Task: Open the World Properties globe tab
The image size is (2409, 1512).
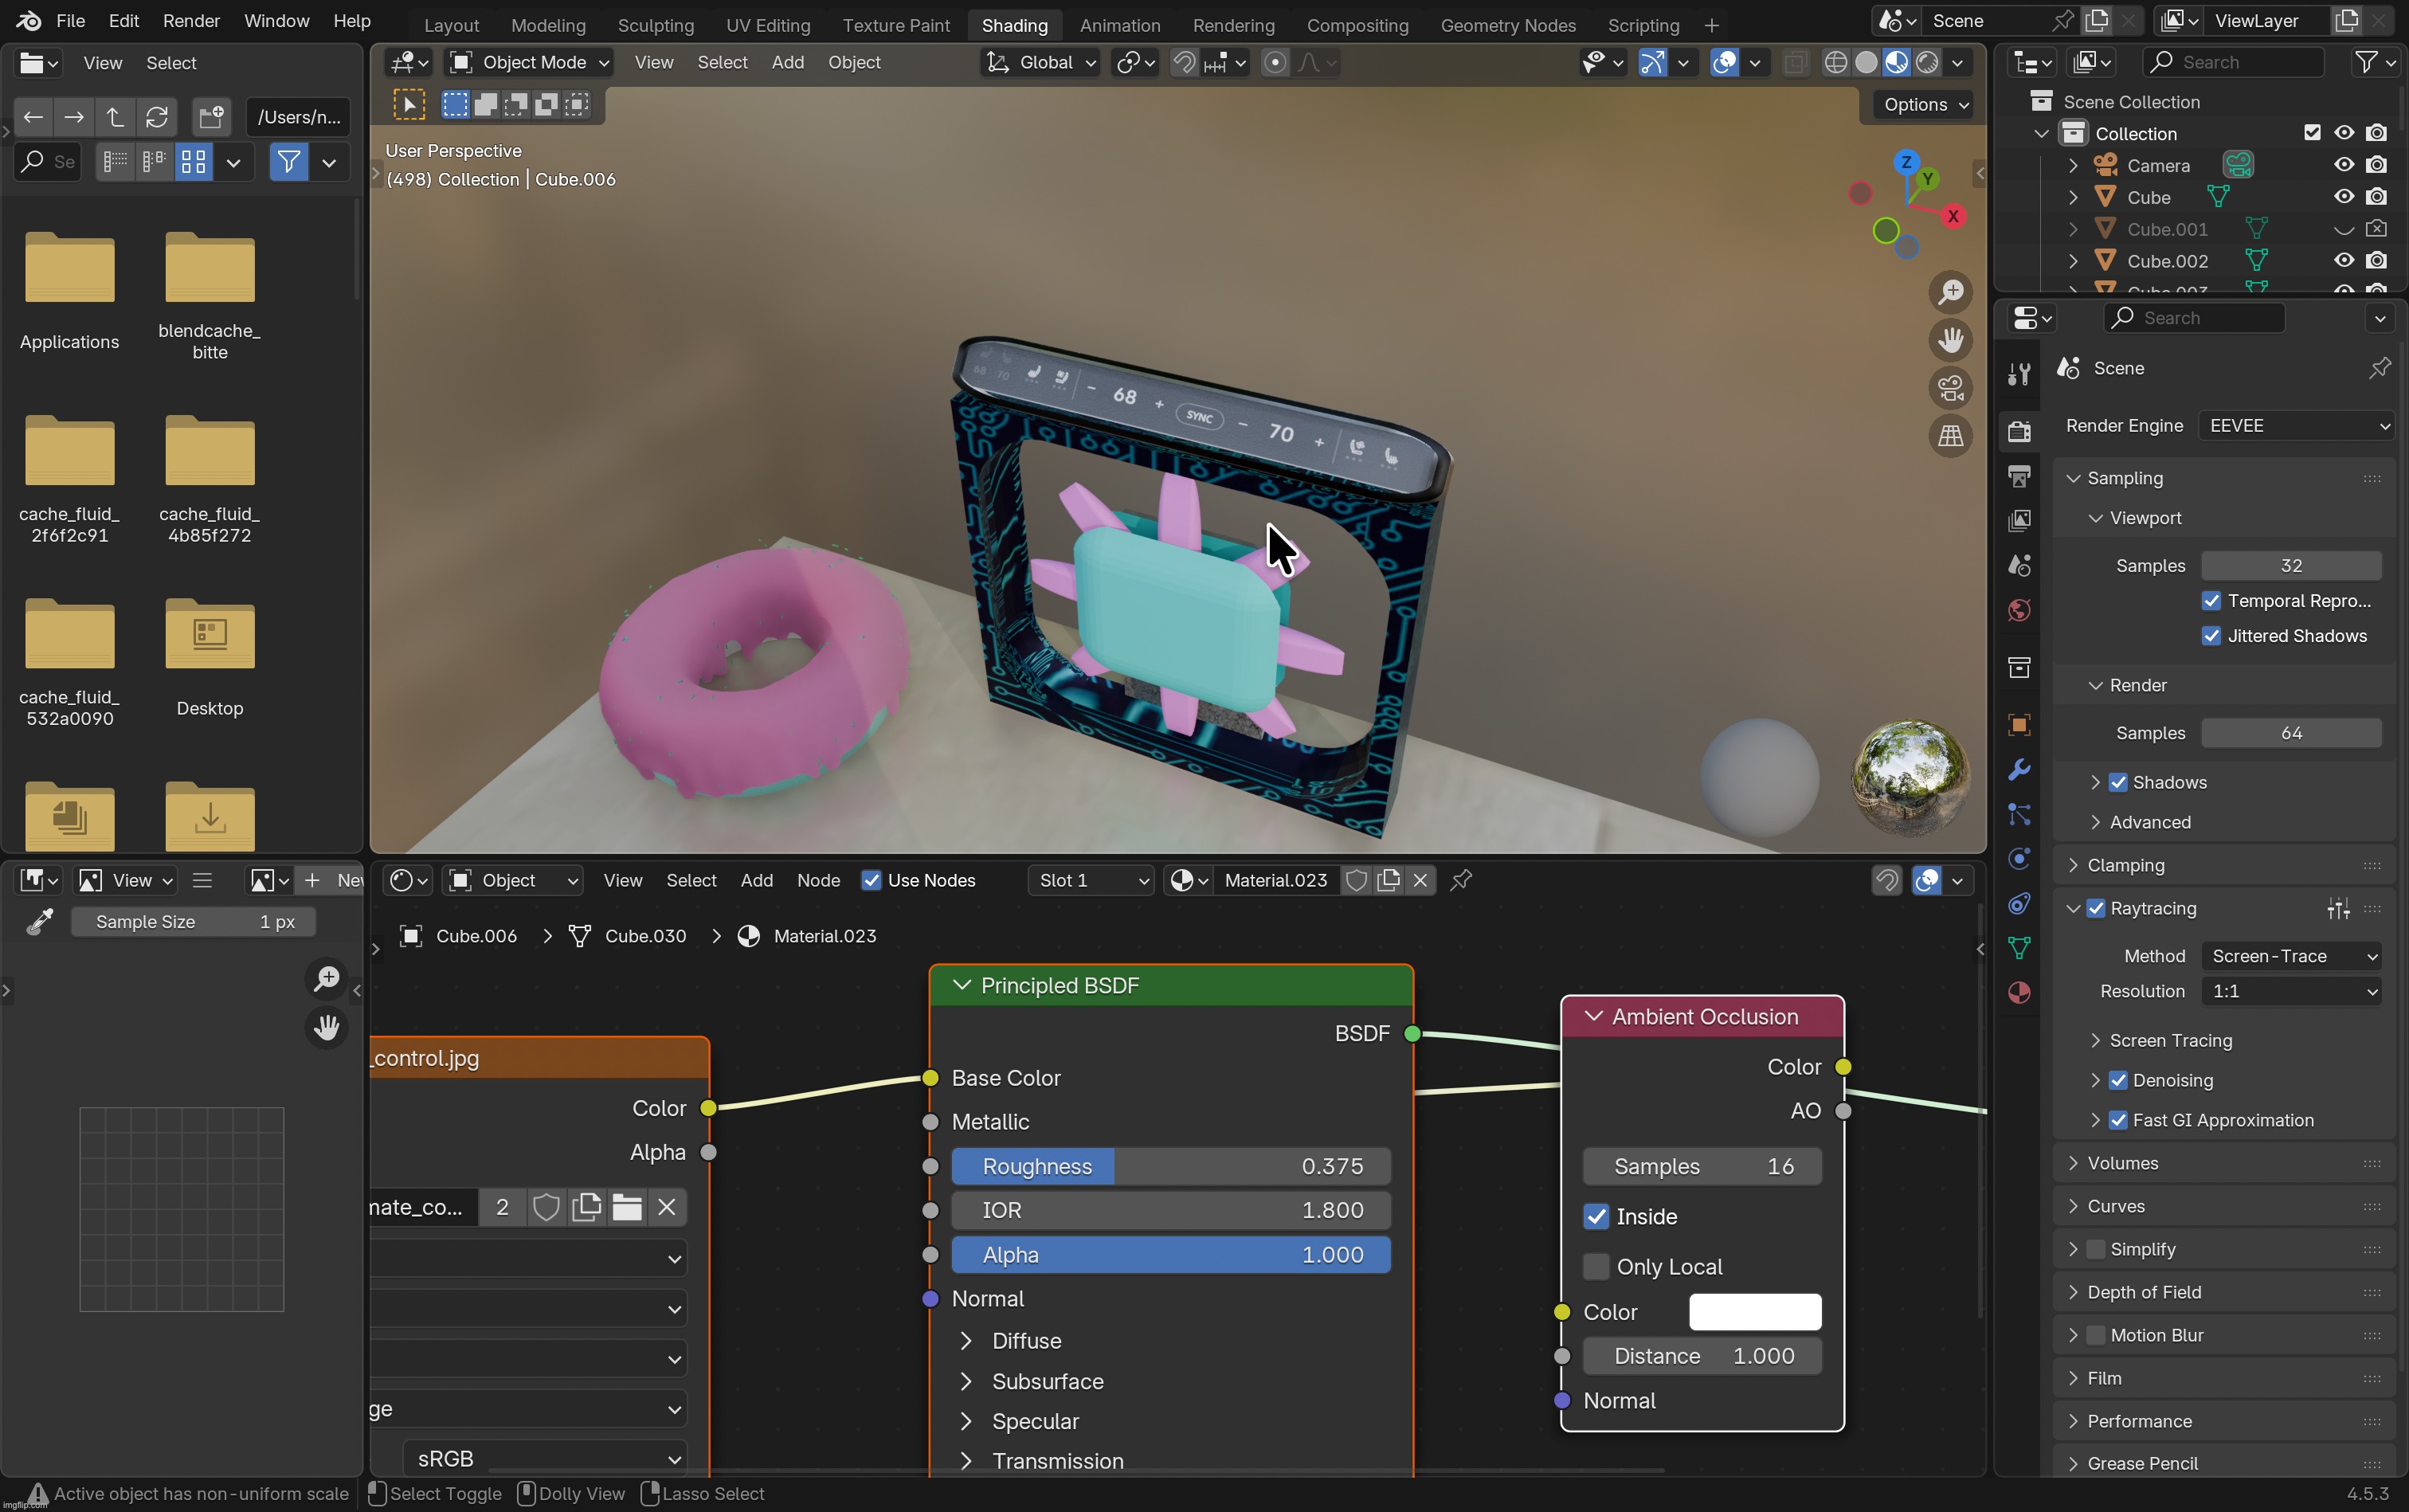Action: (2019, 608)
